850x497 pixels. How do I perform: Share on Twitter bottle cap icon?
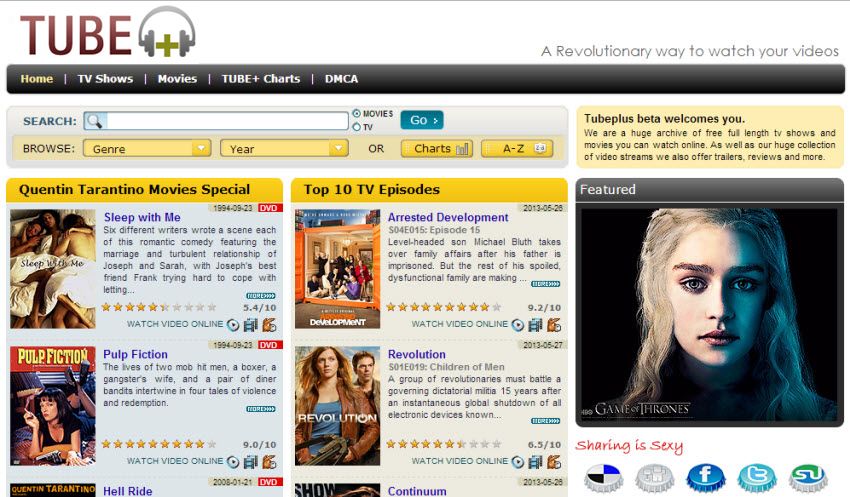[x=757, y=477]
